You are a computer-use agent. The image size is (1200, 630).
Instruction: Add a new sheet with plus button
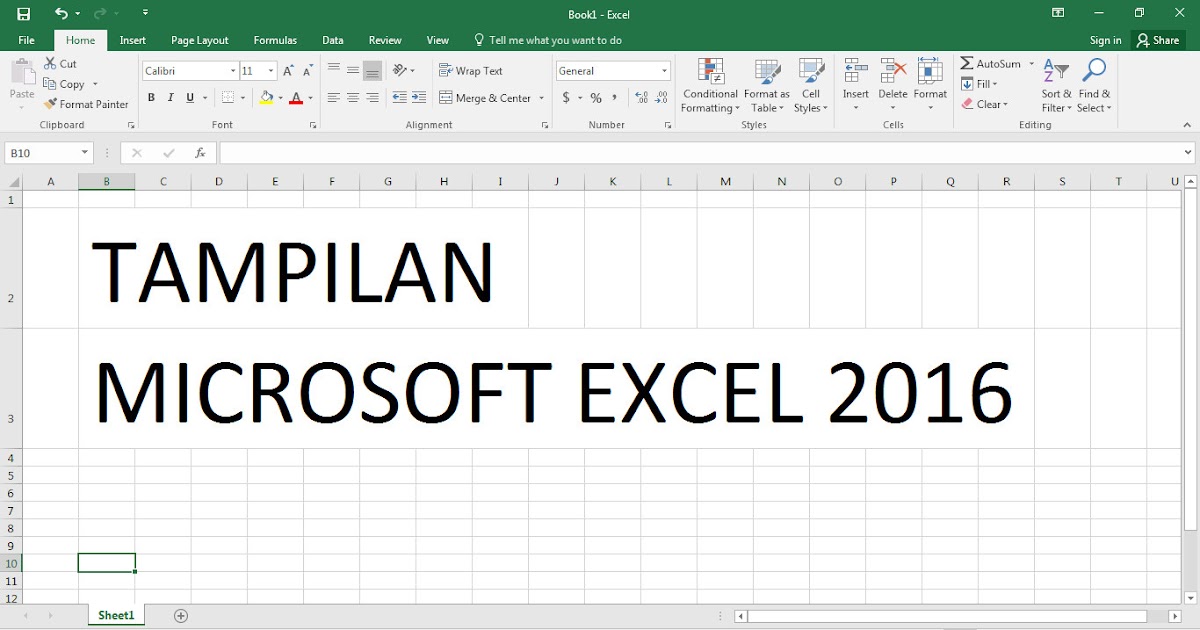tap(181, 616)
